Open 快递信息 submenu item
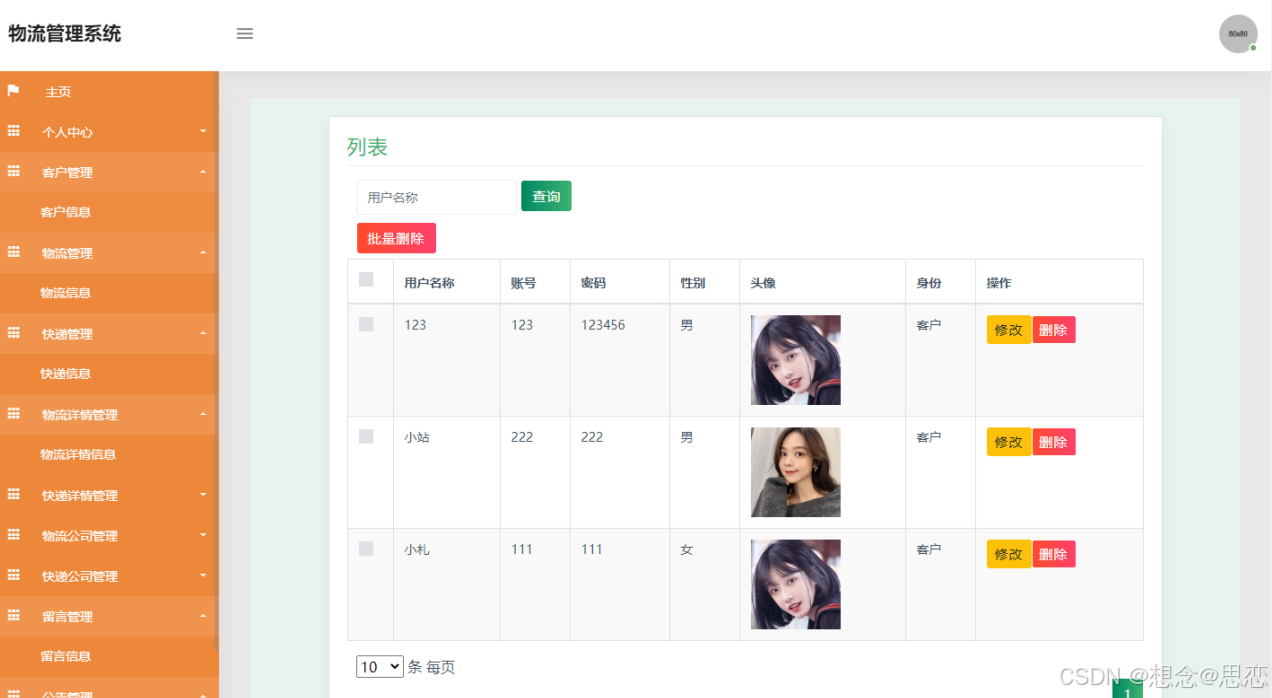This screenshot has height=698, width=1272. tap(66, 374)
